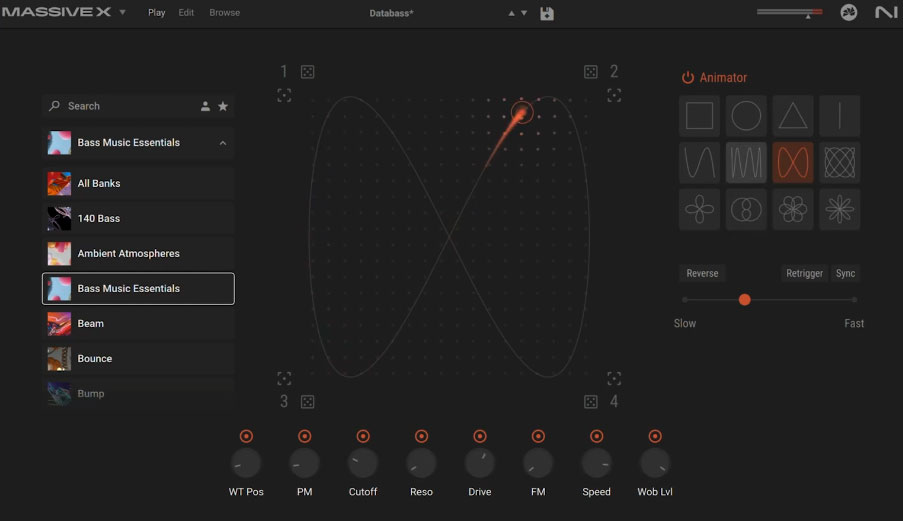Click the Drive knob

coord(480,463)
